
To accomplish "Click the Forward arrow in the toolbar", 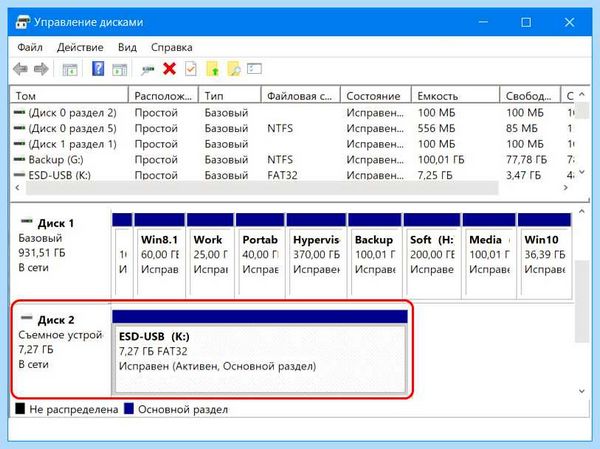I will coord(41,69).
